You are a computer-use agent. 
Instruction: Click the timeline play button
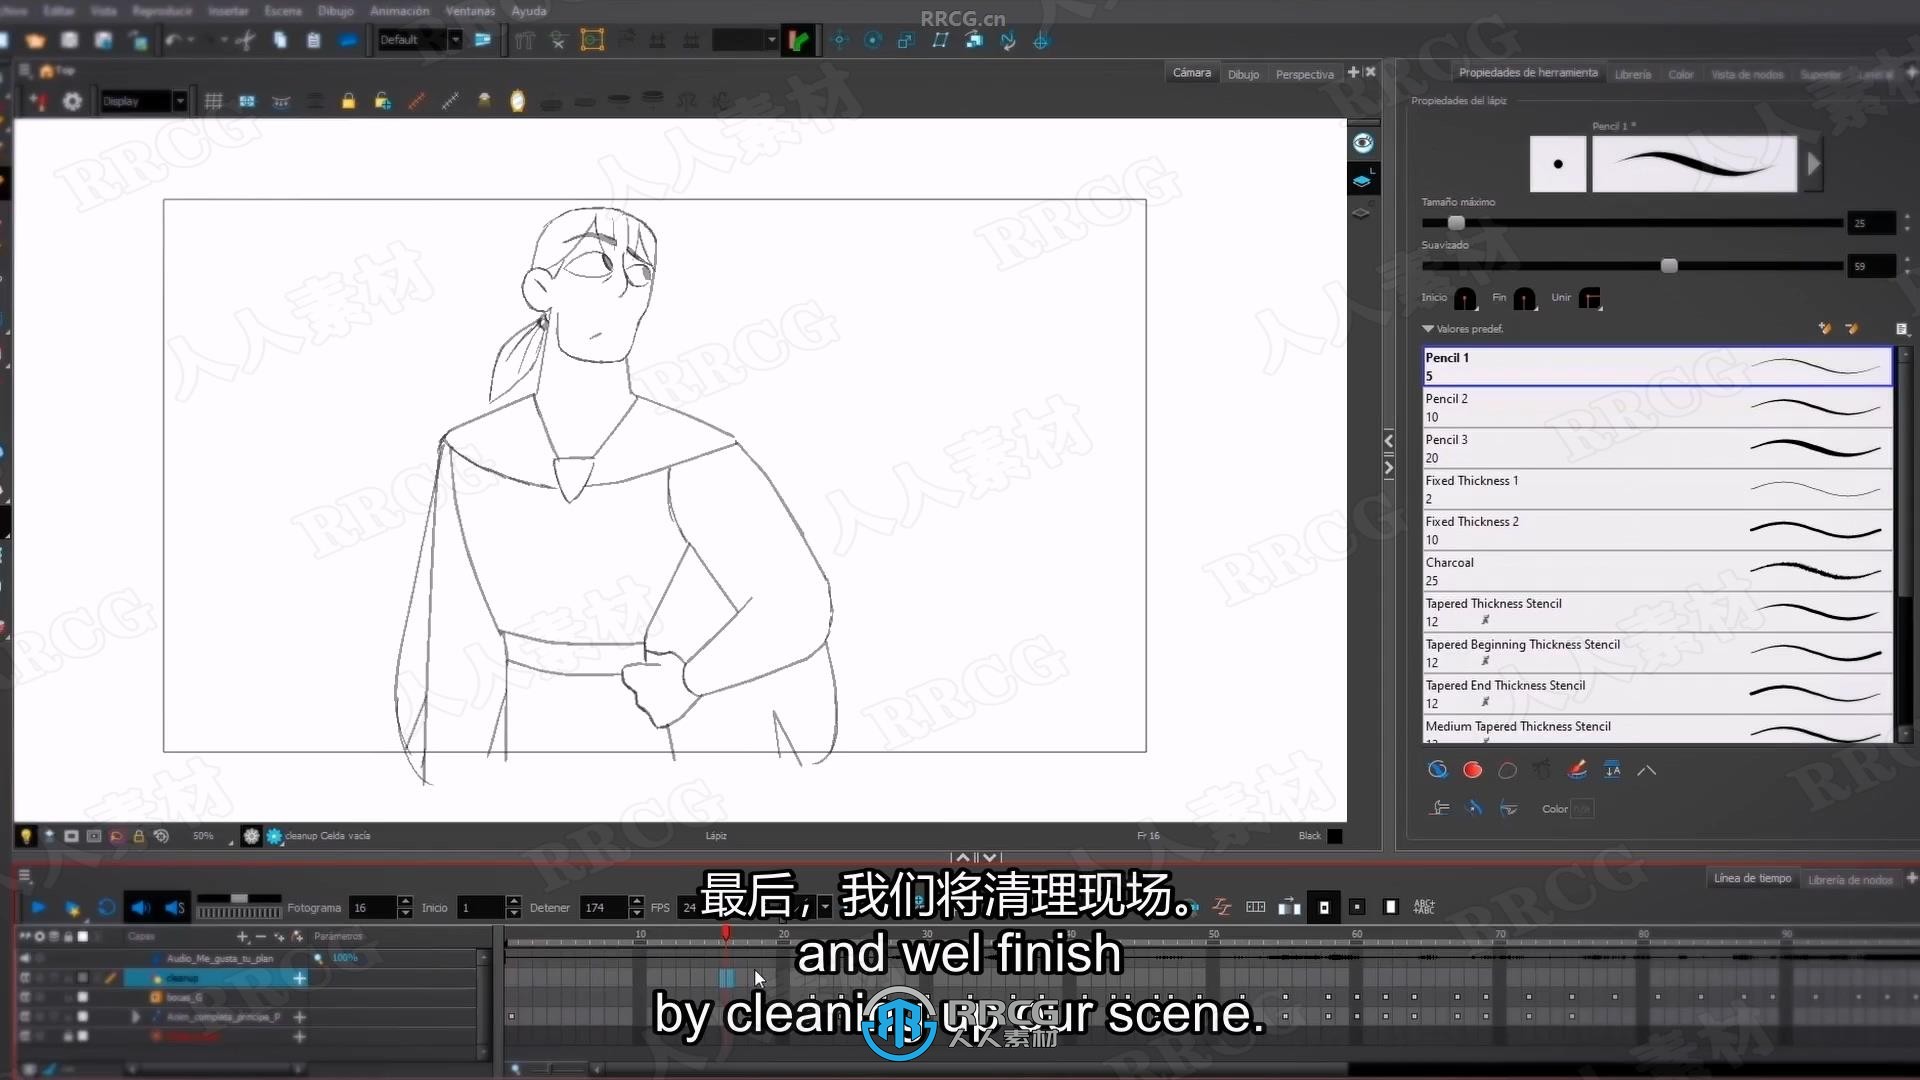[x=38, y=907]
